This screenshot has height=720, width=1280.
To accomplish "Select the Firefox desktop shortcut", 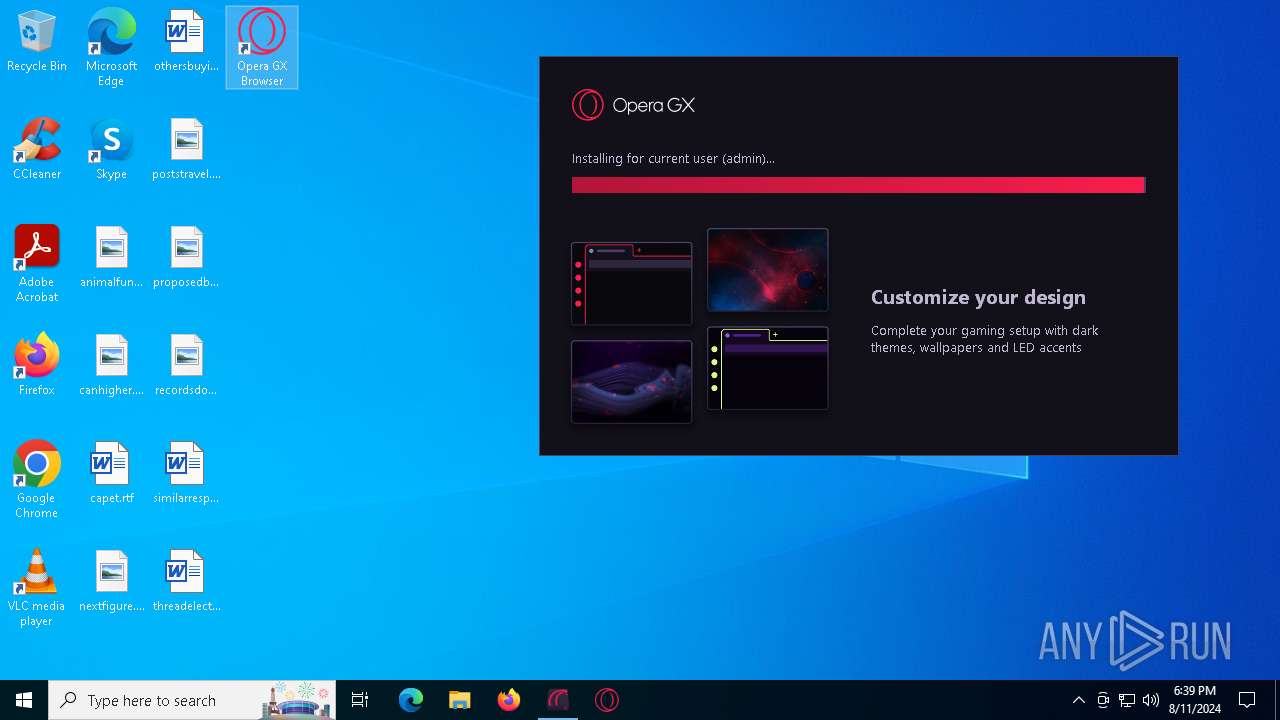I will click(37, 366).
